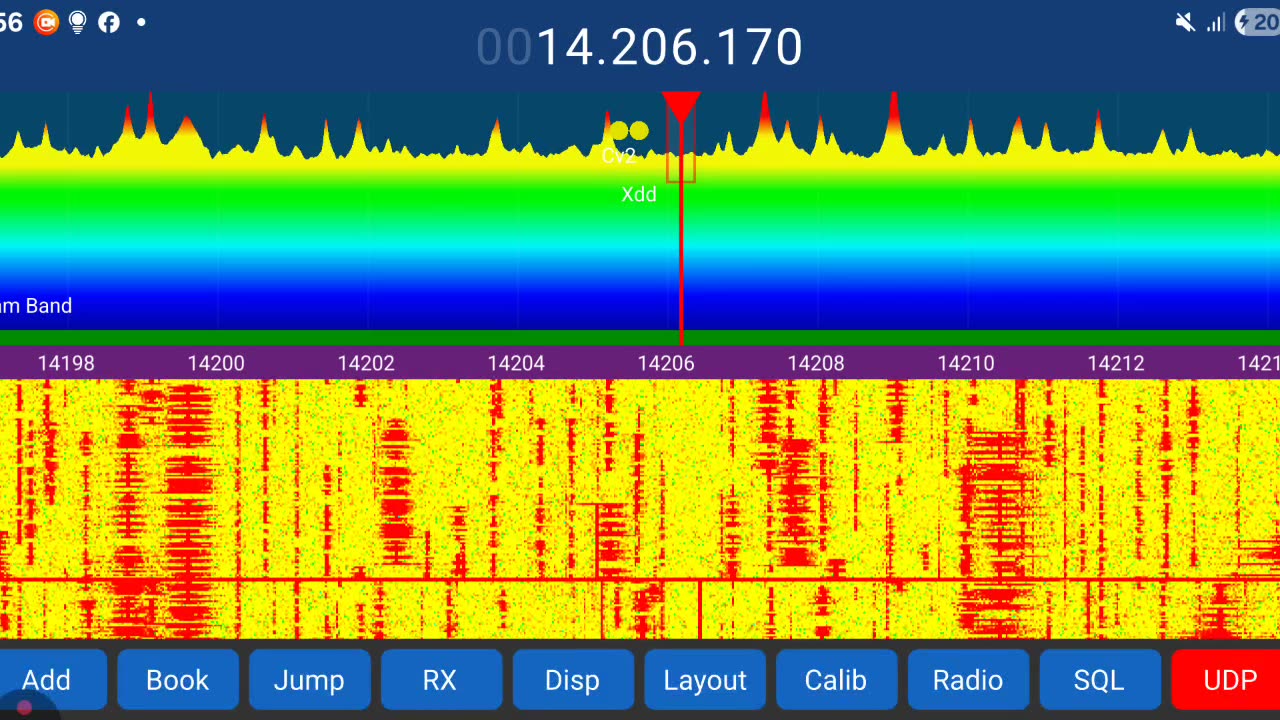
Task: Click the 14198 frequency scale label
Action: (x=66, y=363)
